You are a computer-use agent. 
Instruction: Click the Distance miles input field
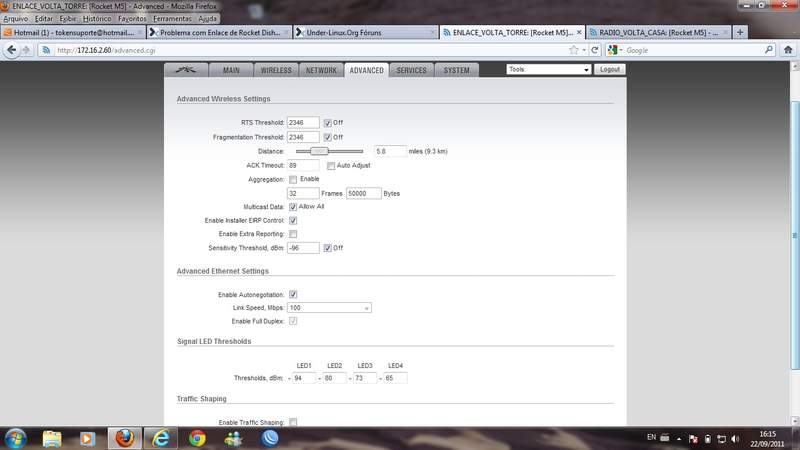pos(390,151)
